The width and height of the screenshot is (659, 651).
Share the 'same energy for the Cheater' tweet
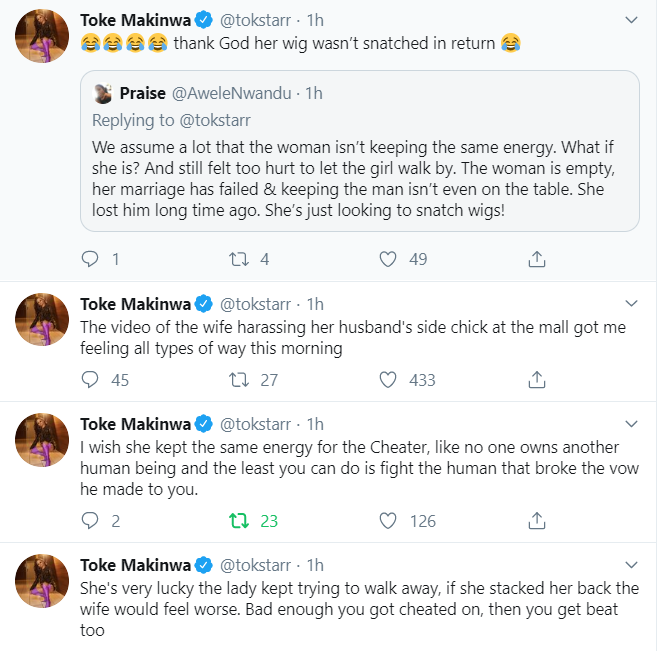tap(536, 520)
